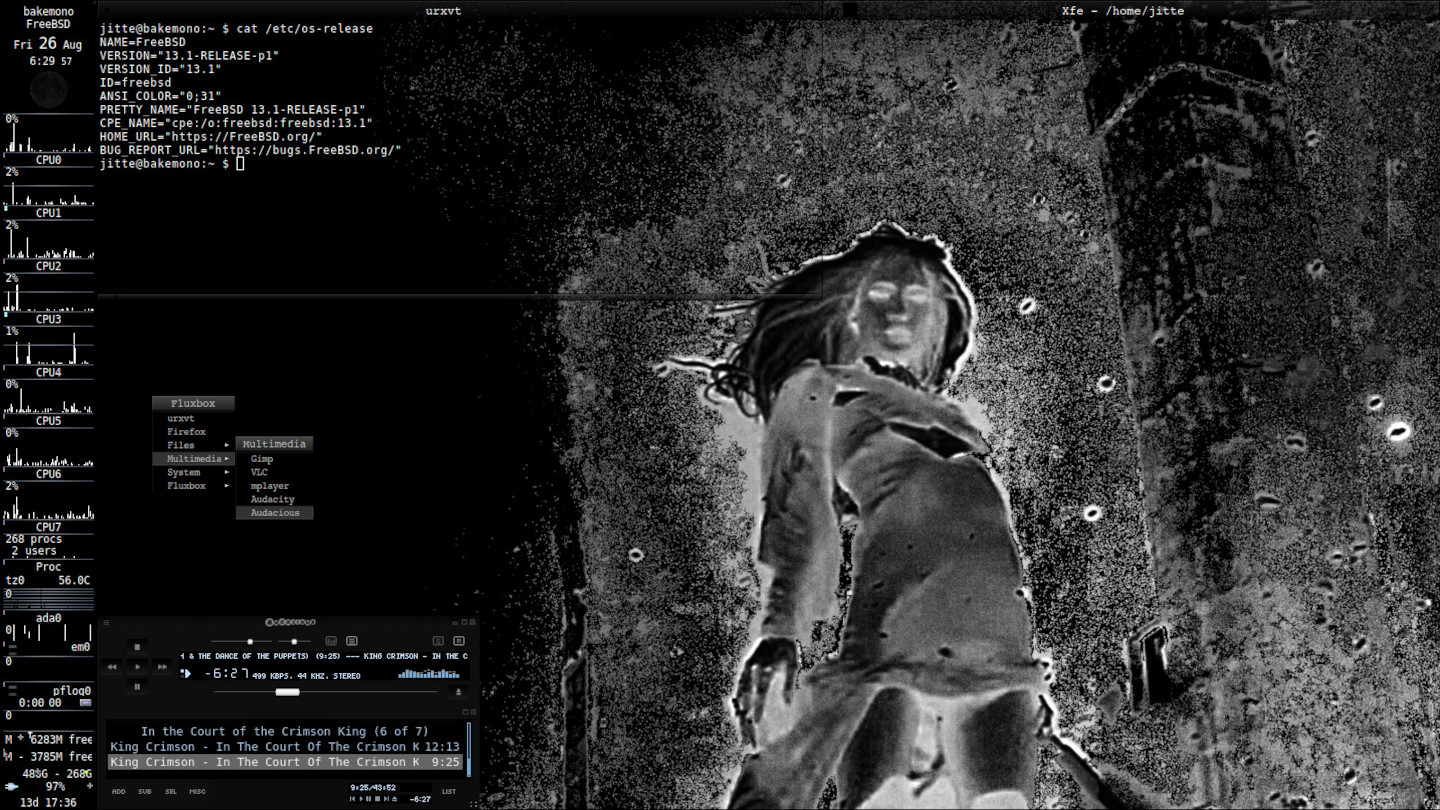Click the gkrellm date and clock display
Screen dimensions: 1440x810
(48, 52)
